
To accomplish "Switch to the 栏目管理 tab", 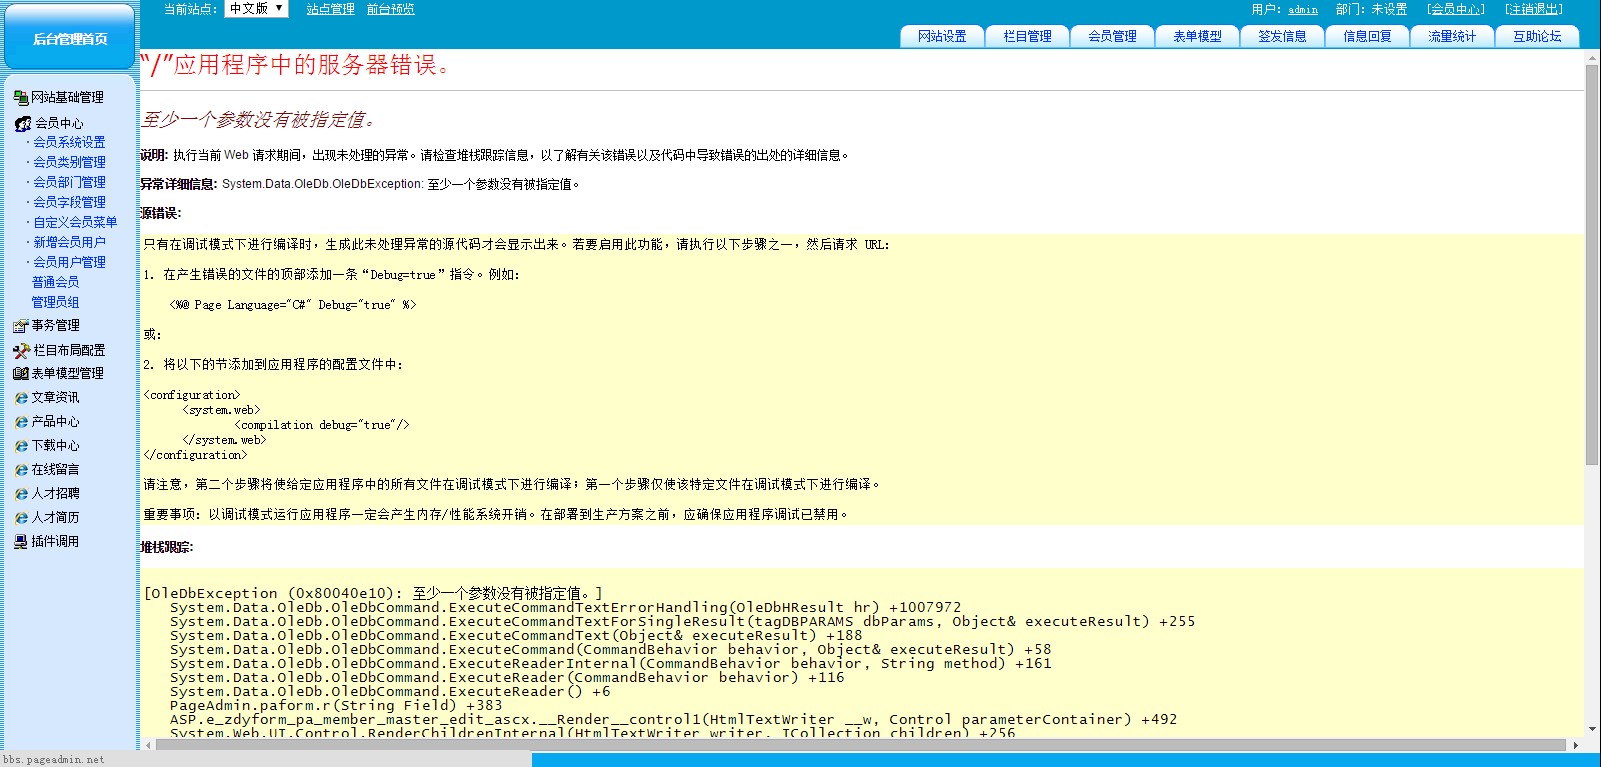I will 1027,36.
